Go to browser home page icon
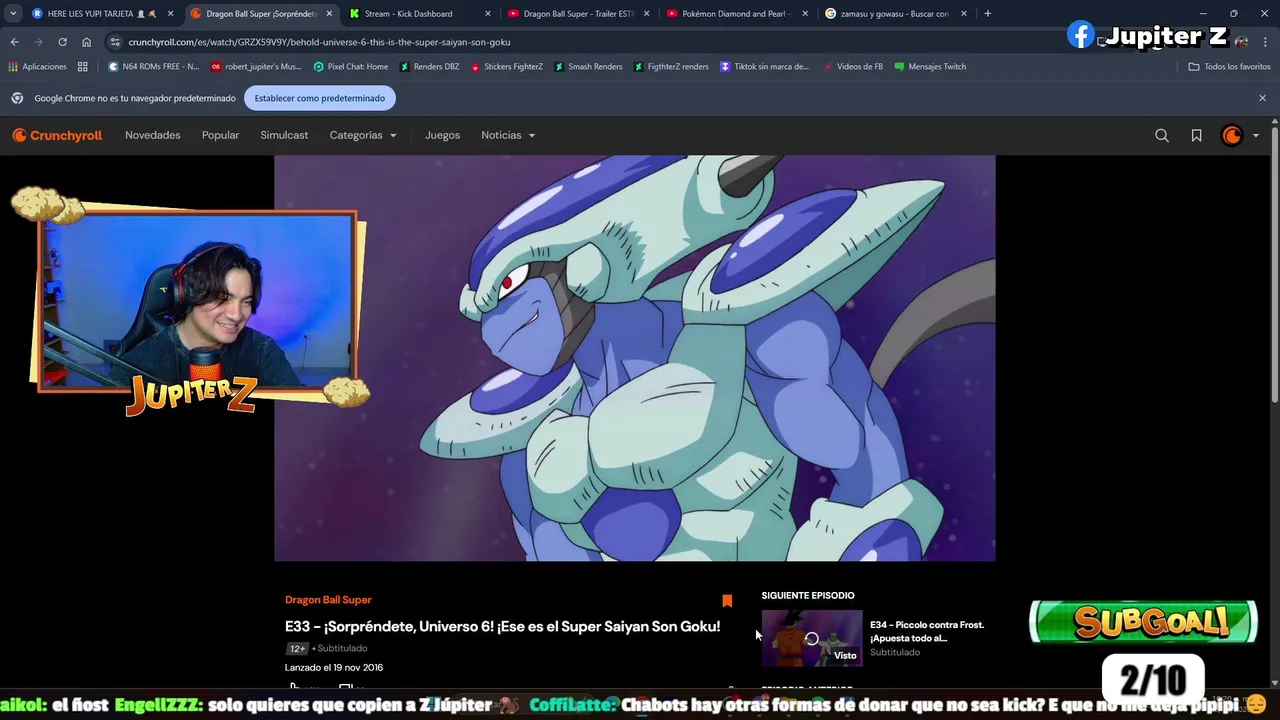Screen dimensions: 1280x720 [86, 42]
